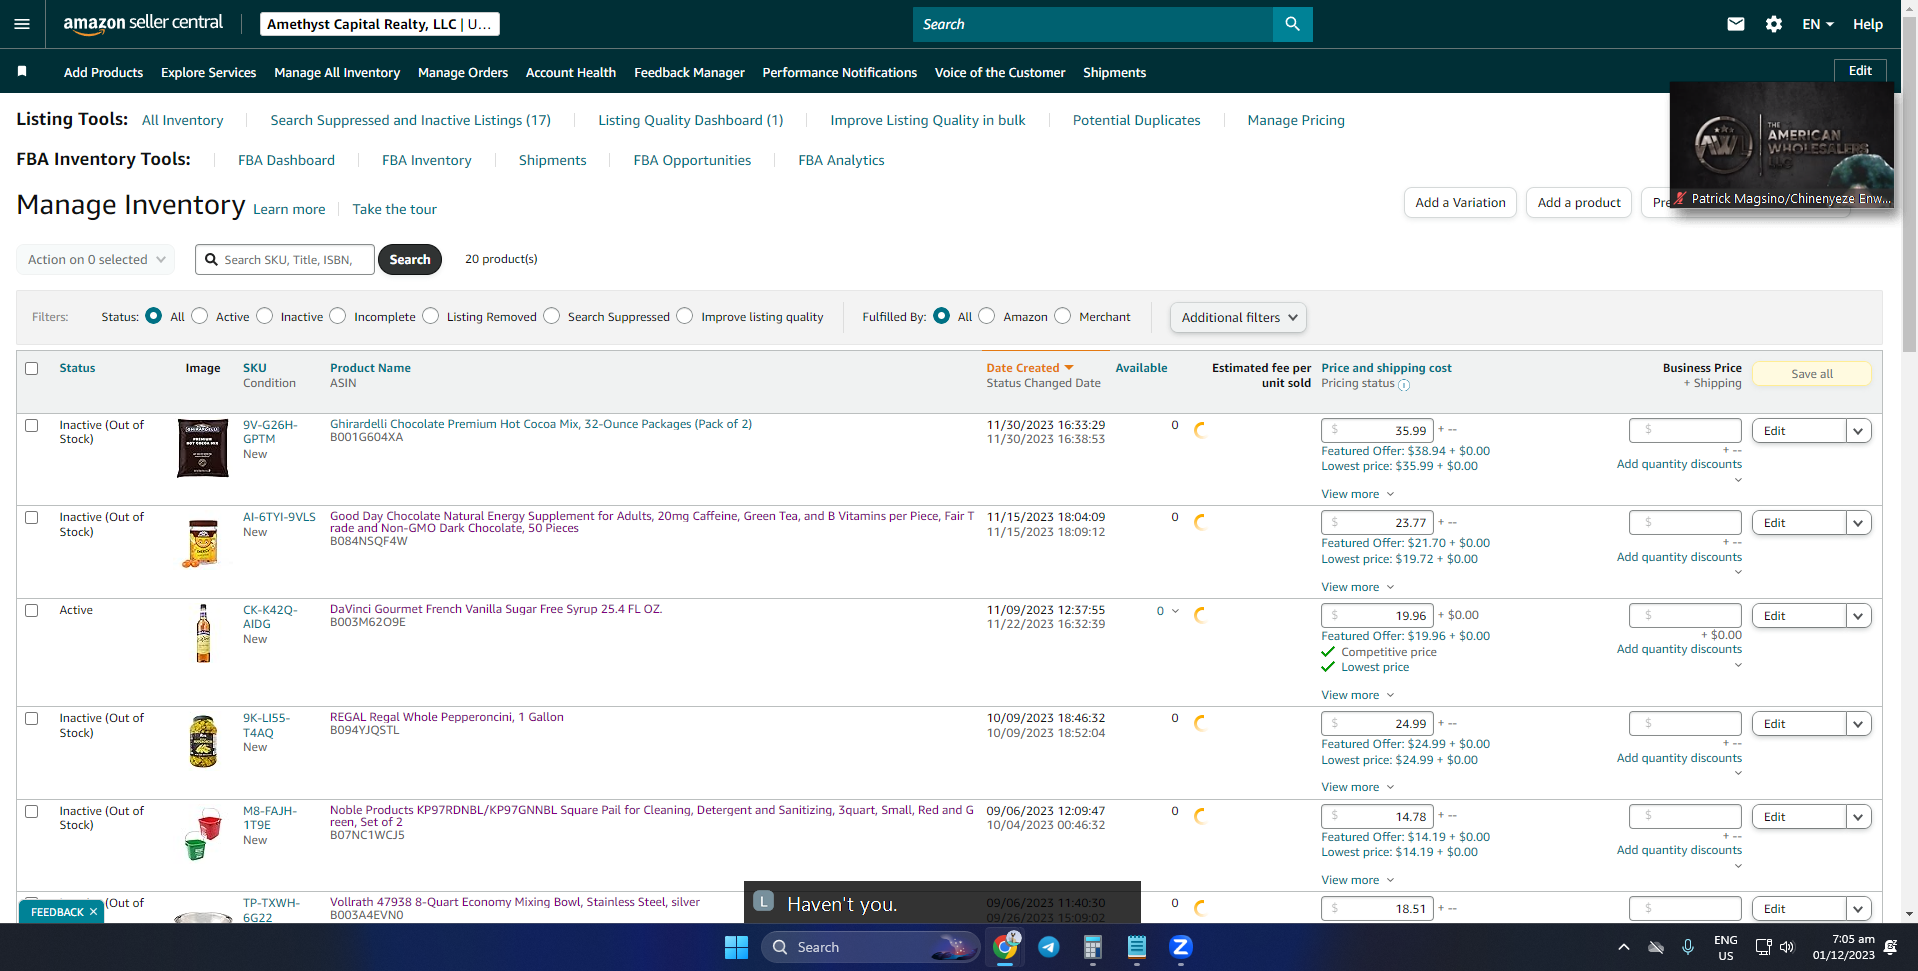Select the Active status radio button
The width and height of the screenshot is (1918, 971).
tap(200, 316)
